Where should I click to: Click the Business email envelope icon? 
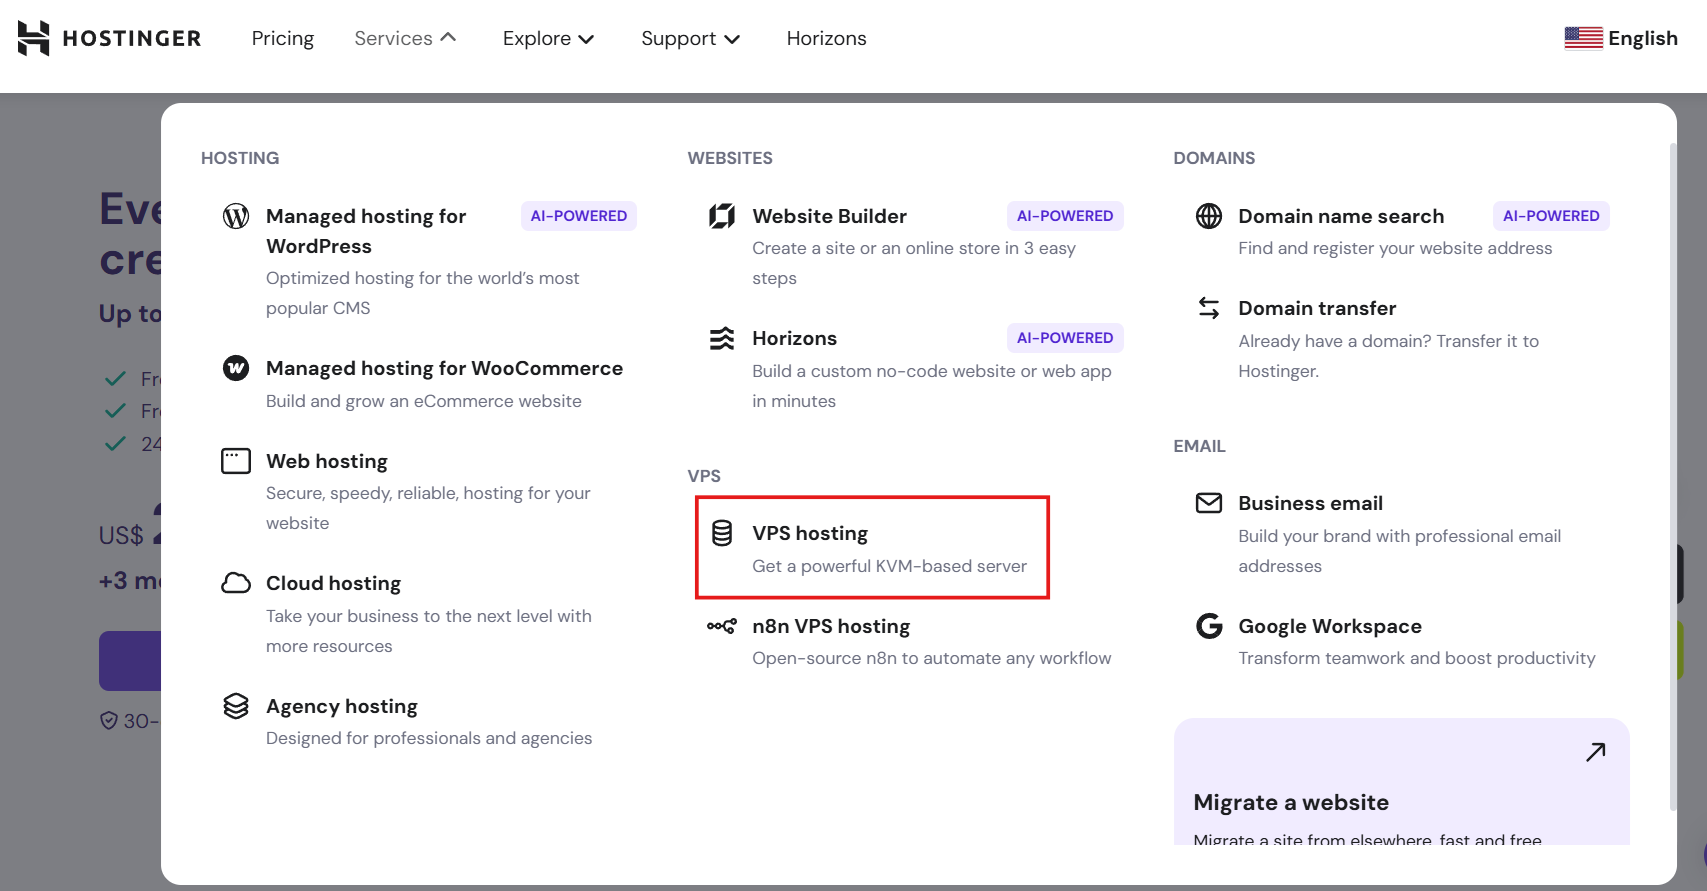pos(1209,503)
